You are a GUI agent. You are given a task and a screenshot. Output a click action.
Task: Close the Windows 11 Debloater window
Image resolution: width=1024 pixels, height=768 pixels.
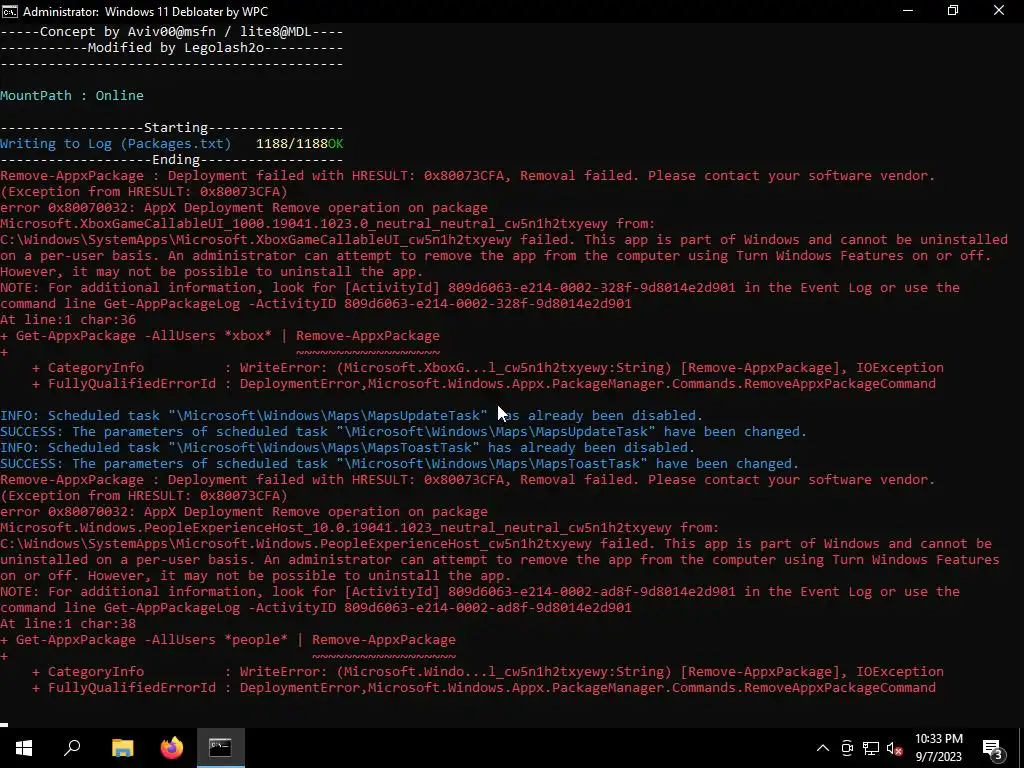(999, 11)
